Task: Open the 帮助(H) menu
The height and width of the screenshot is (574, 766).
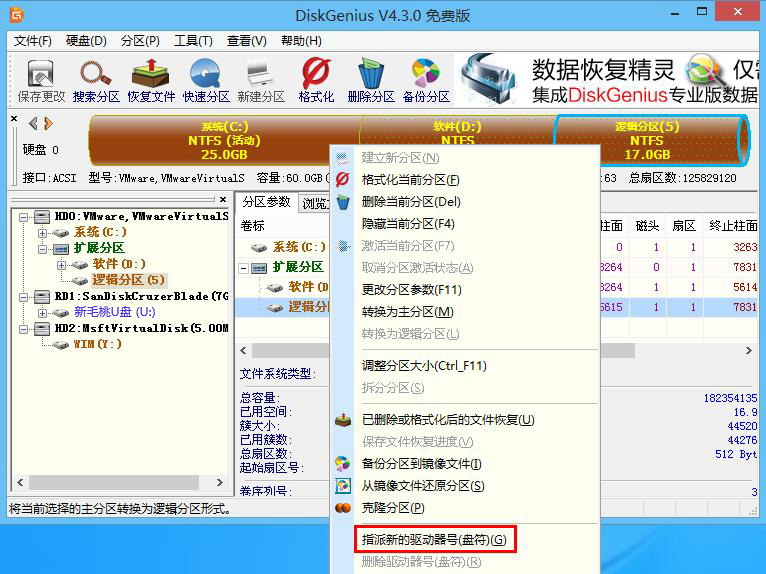Action: [x=301, y=41]
